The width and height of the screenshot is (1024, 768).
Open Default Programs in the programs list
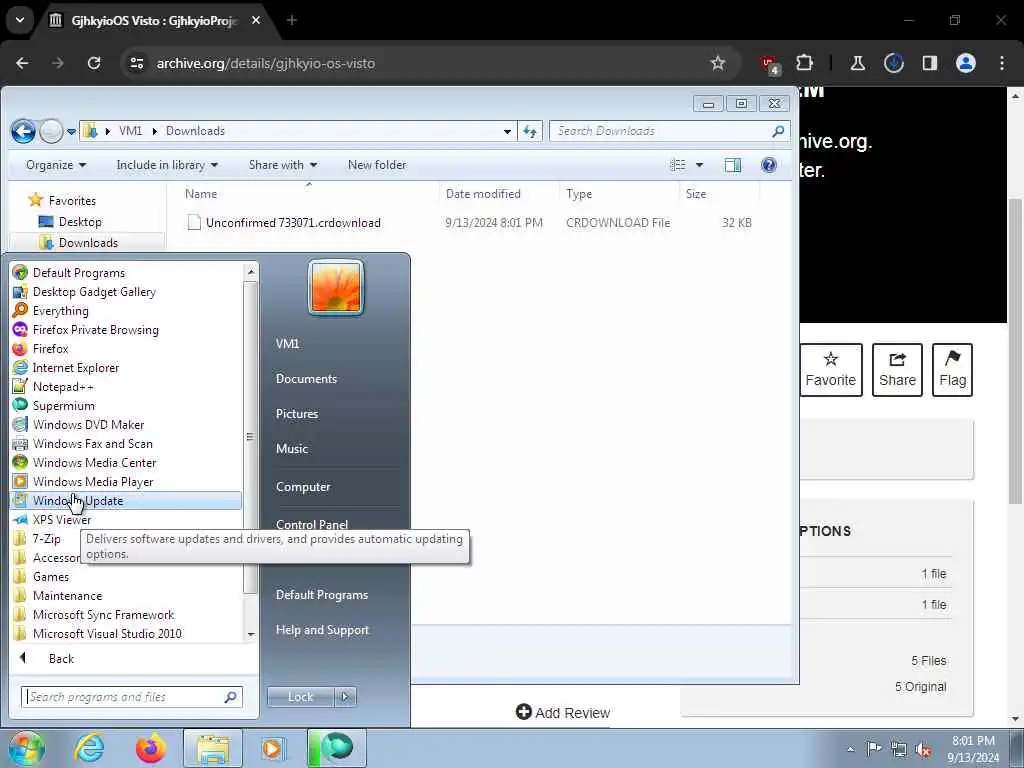tap(78, 273)
